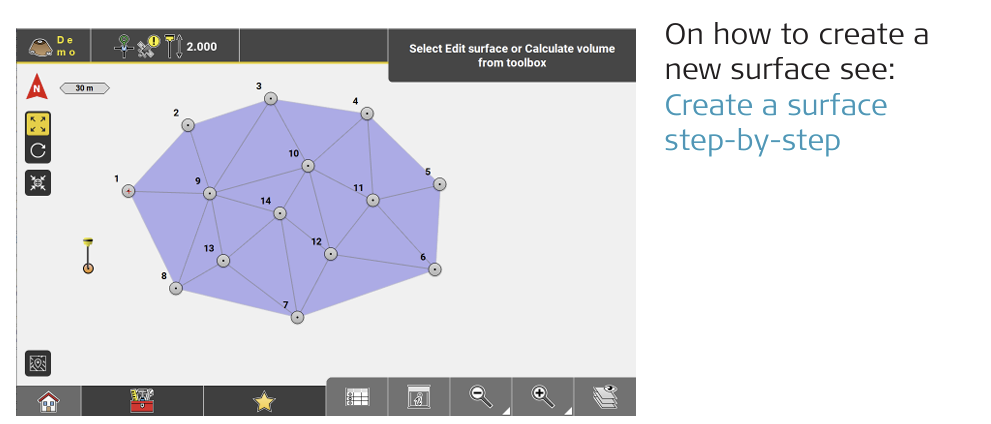Expand the zoom in options
Screen dimensions: 991x424
coord(543,397)
